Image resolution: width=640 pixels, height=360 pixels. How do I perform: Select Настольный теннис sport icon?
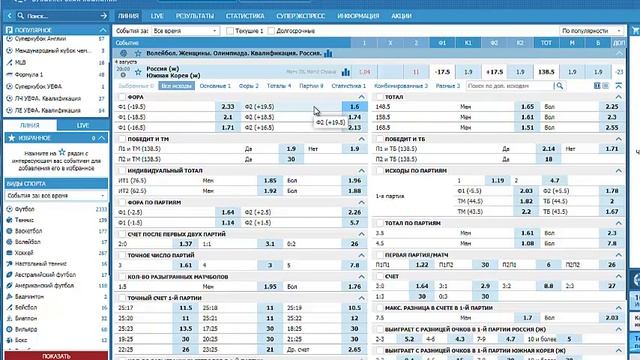[9, 264]
